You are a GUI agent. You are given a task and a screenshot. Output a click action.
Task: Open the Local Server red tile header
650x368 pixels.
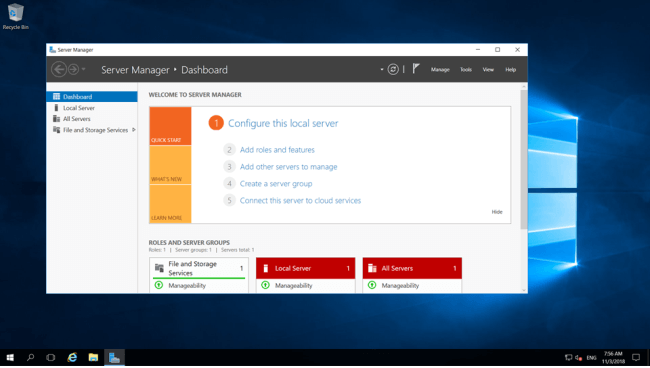coord(306,268)
